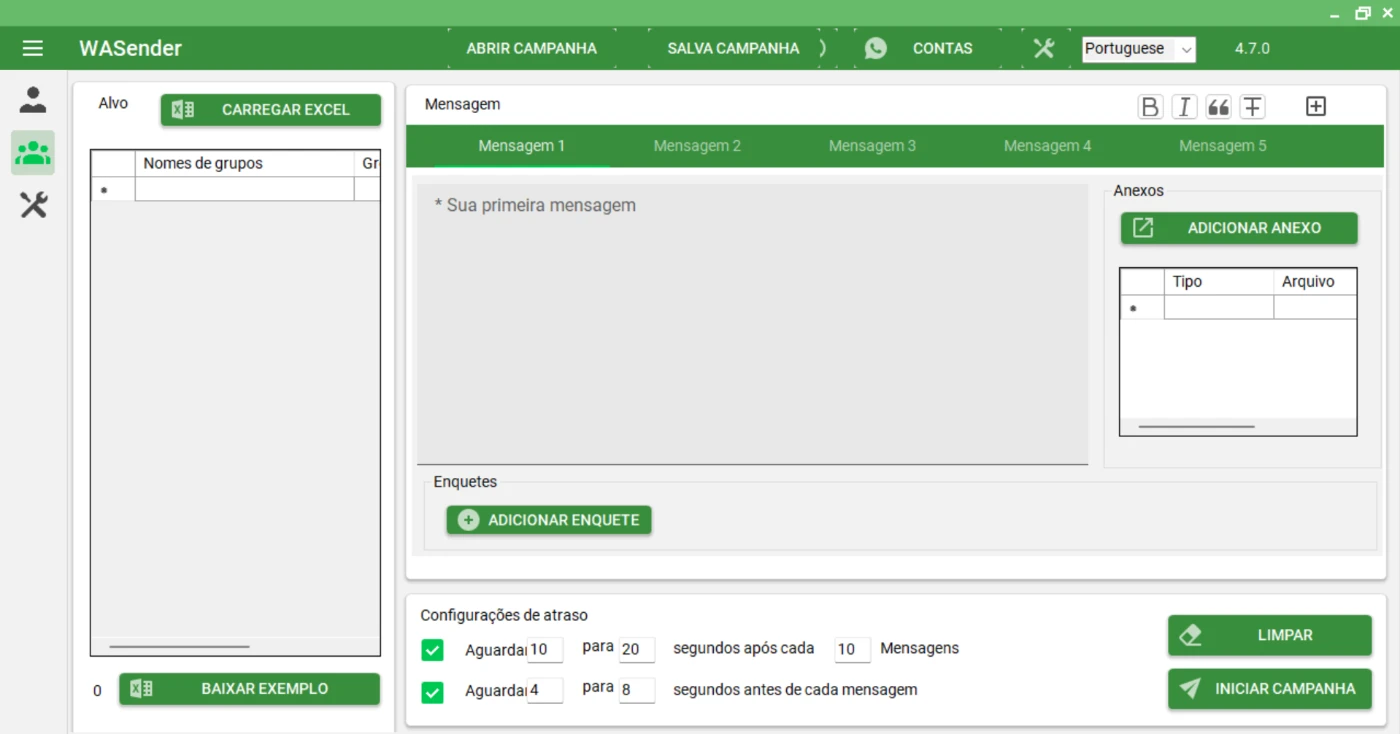Open the hamburger menu
The image size is (1400, 734).
(x=33, y=48)
